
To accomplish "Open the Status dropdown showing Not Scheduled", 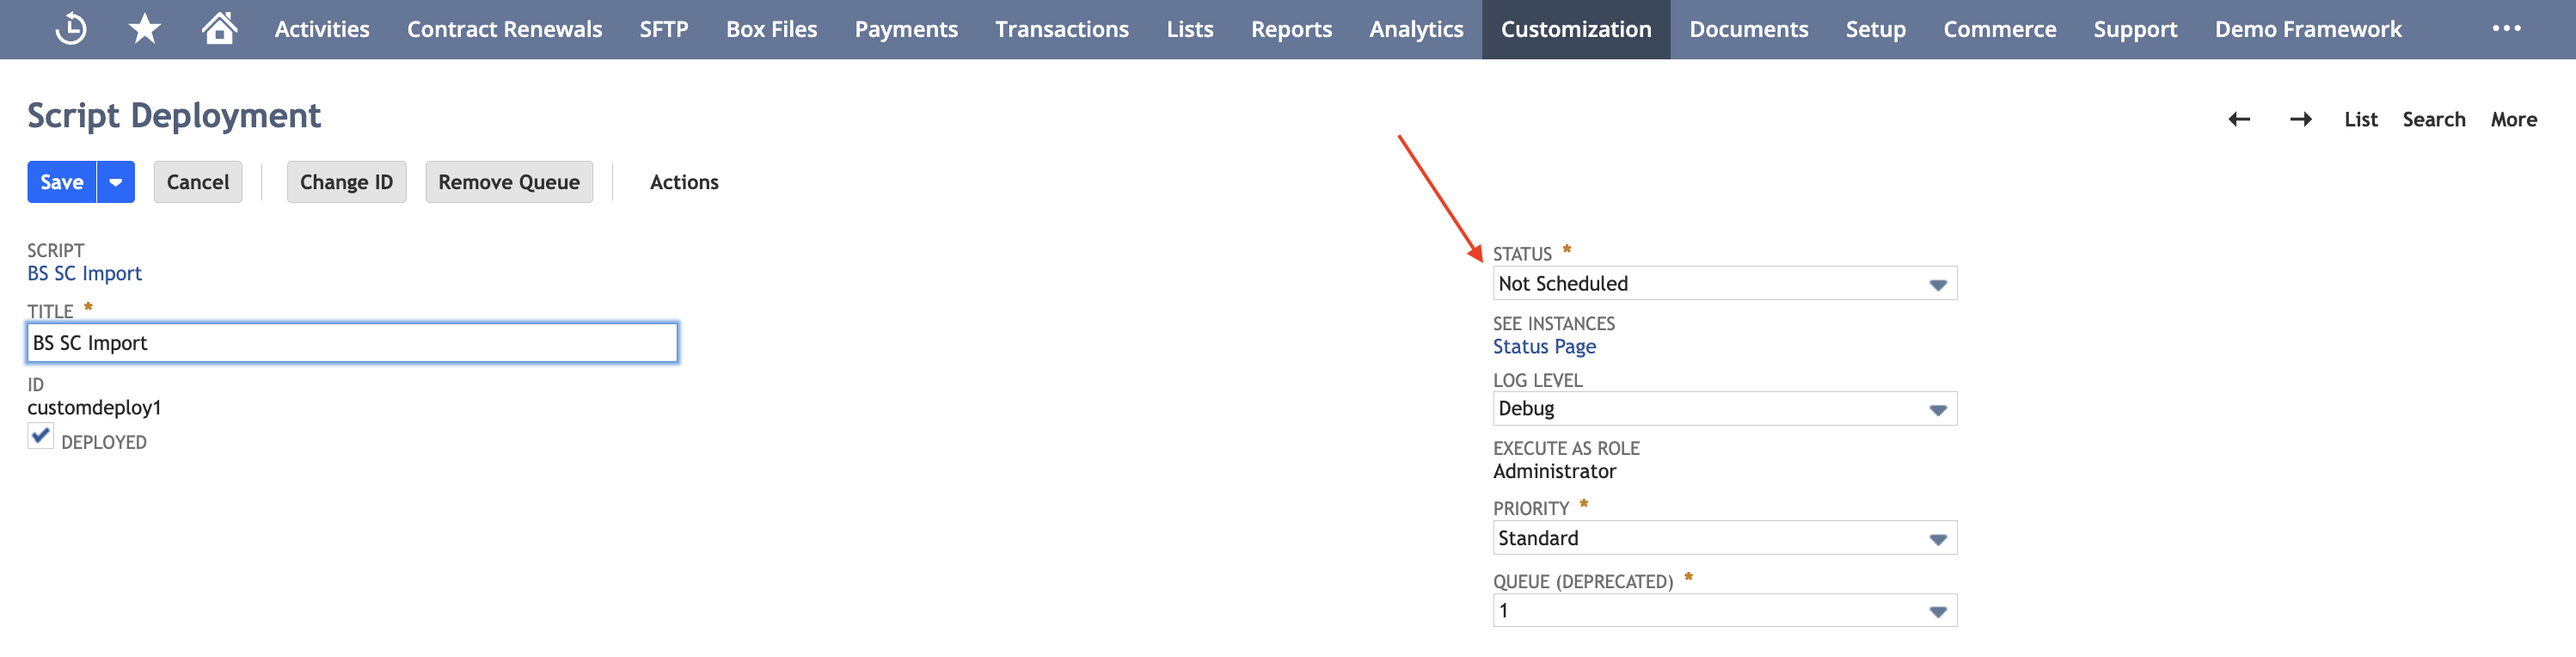I will coord(1724,284).
